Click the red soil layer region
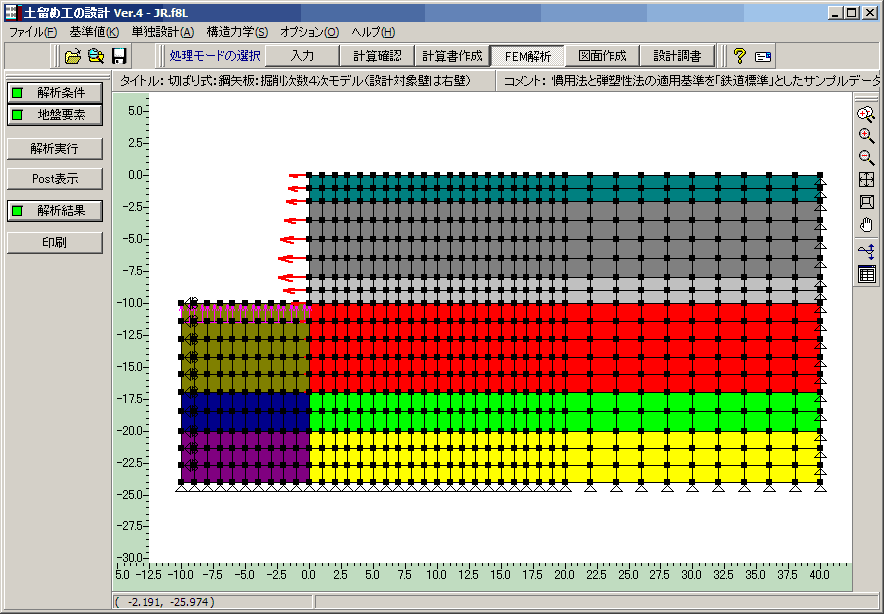This screenshot has width=884, height=614. click(564, 348)
